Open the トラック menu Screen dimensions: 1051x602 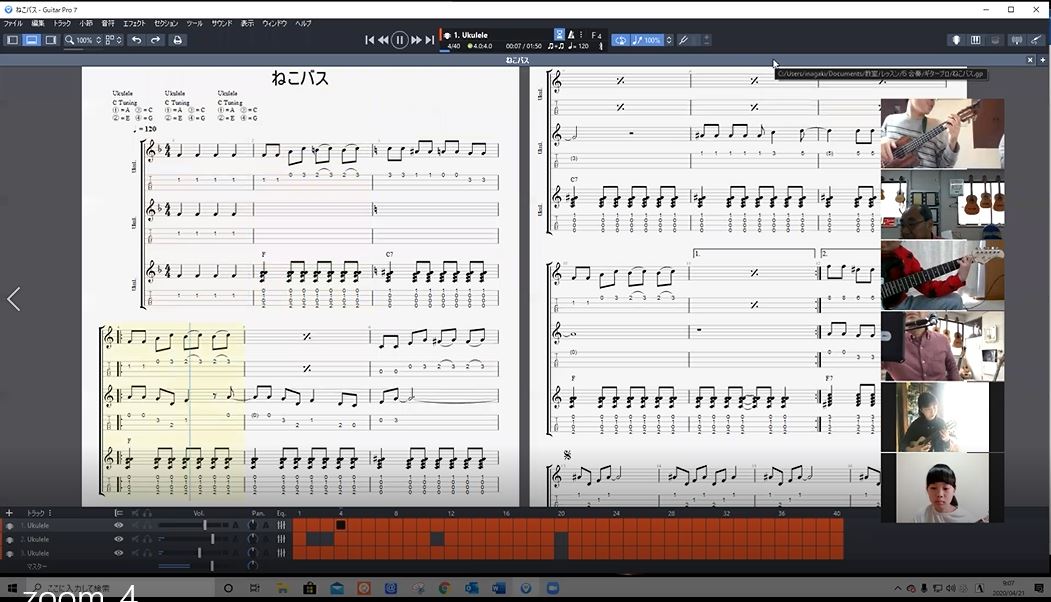tap(62, 23)
